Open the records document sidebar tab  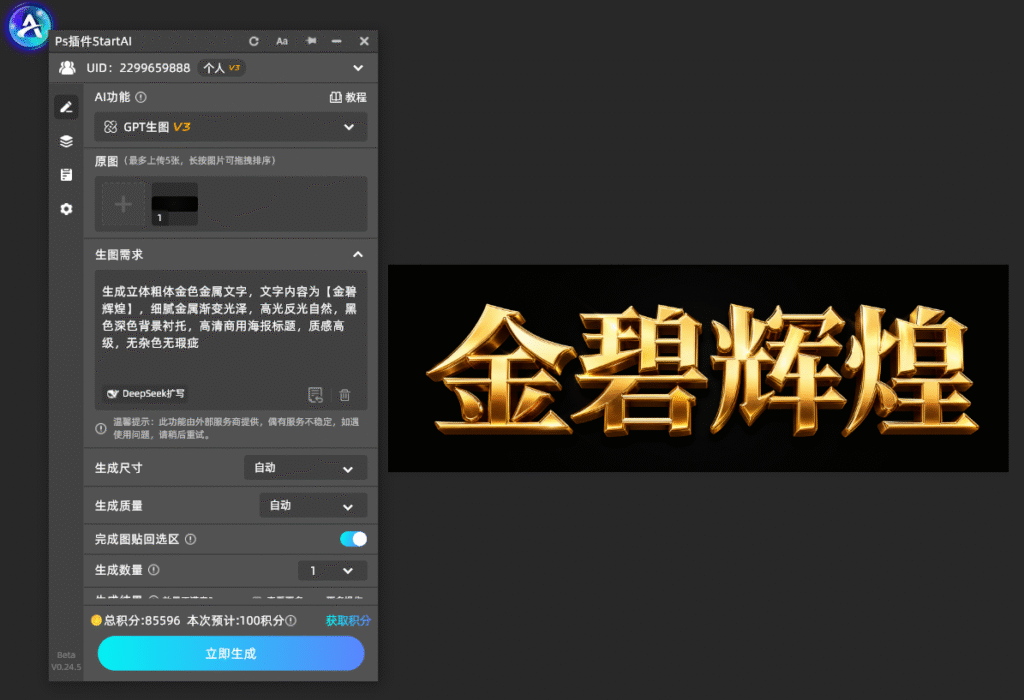[x=67, y=175]
